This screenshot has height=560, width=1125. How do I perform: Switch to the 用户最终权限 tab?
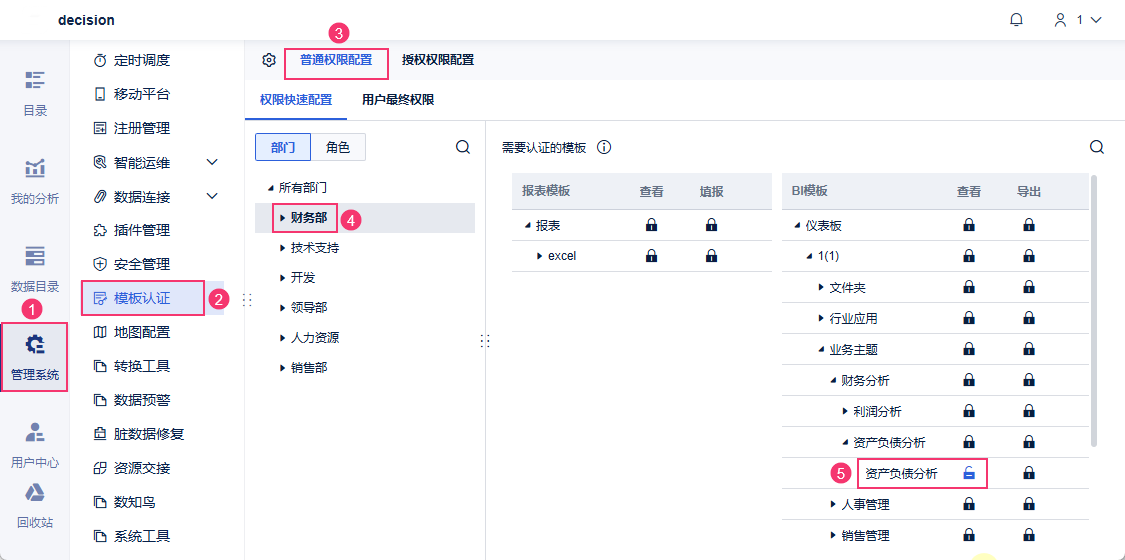[398, 100]
